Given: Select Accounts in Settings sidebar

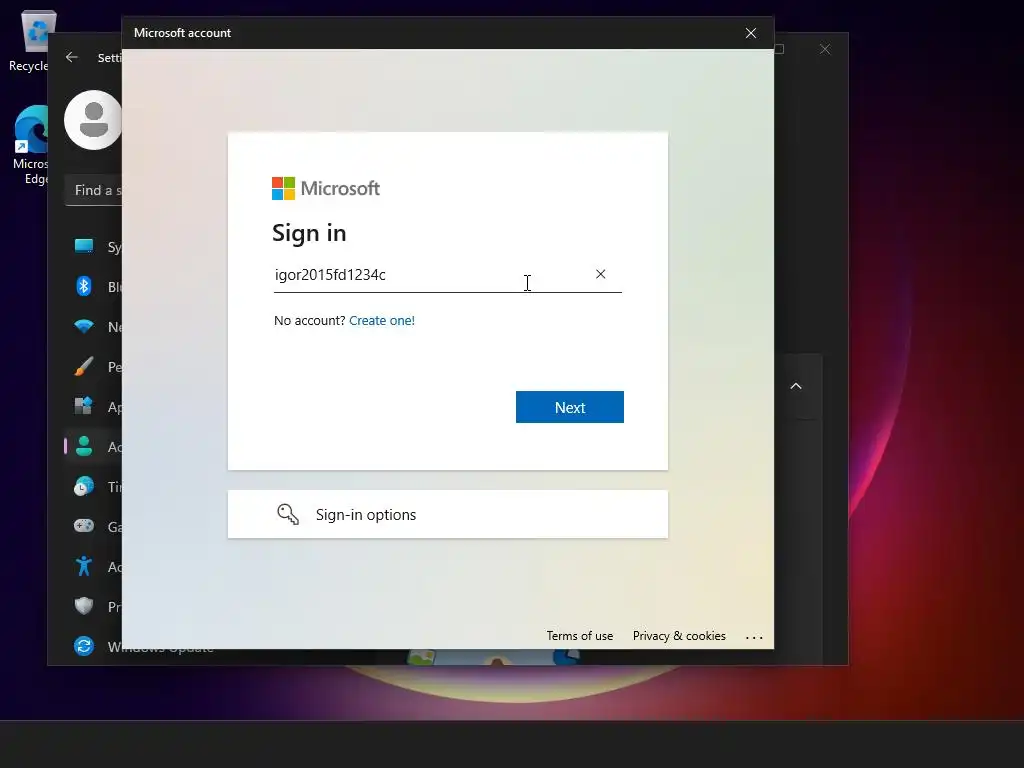Looking at the screenshot, I should (x=93, y=447).
